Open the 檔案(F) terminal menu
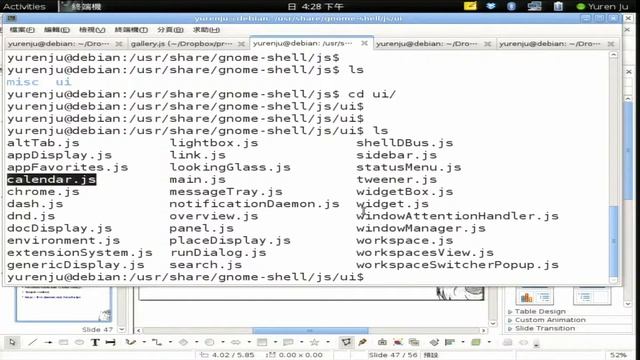Image resolution: width=640 pixels, height=360 pixels. pyautogui.click(x=22, y=30)
